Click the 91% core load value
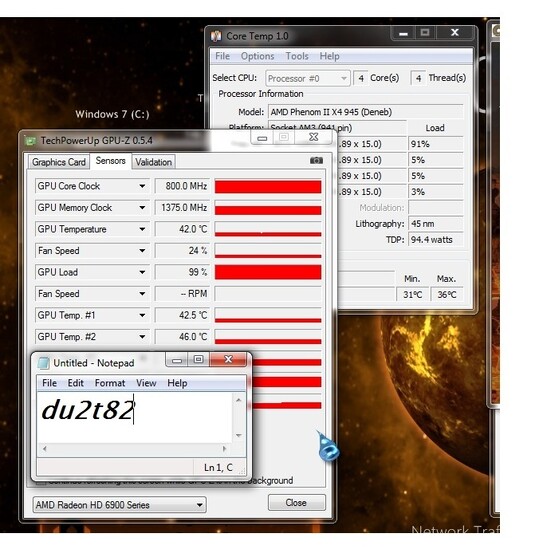The image size is (547, 547). (436, 144)
